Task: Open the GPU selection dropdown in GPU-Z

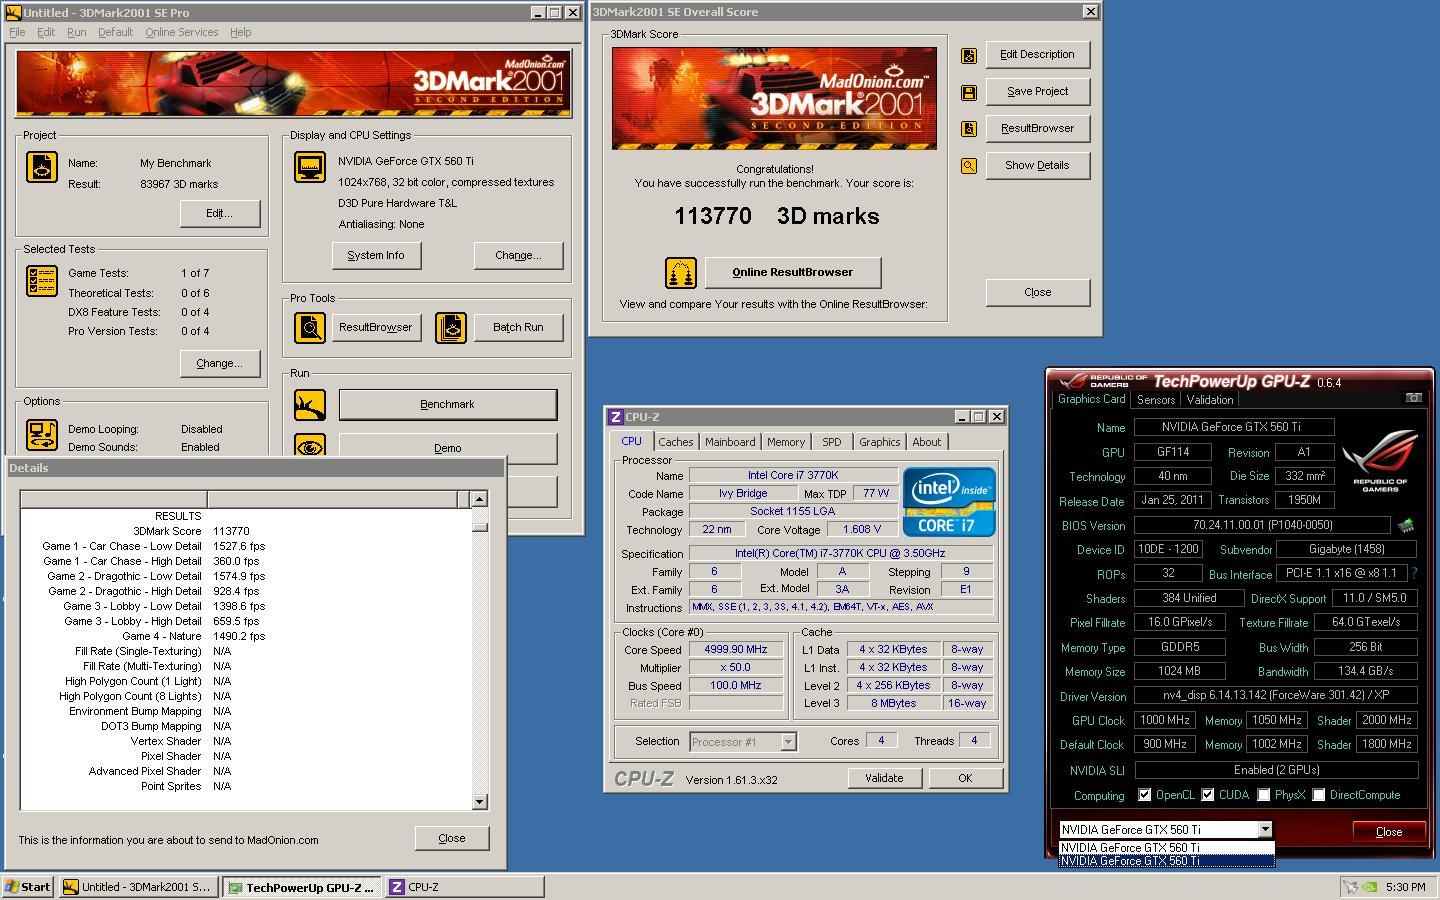Action: 1265,829
